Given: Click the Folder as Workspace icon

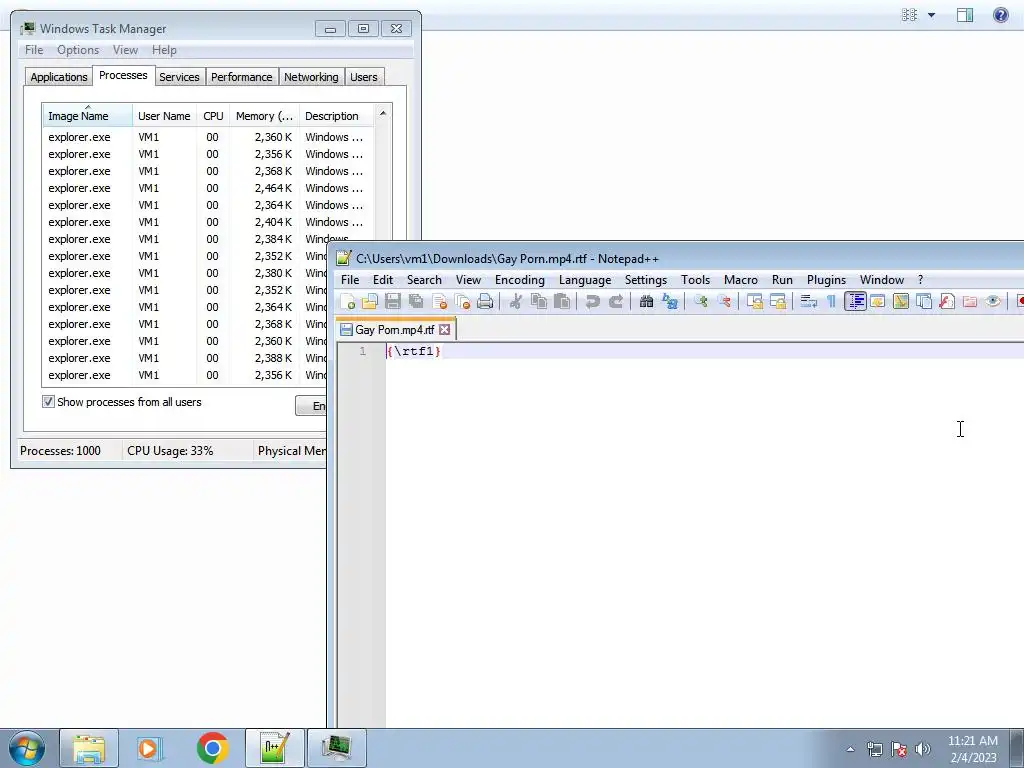Looking at the screenshot, I should tap(970, 301).
